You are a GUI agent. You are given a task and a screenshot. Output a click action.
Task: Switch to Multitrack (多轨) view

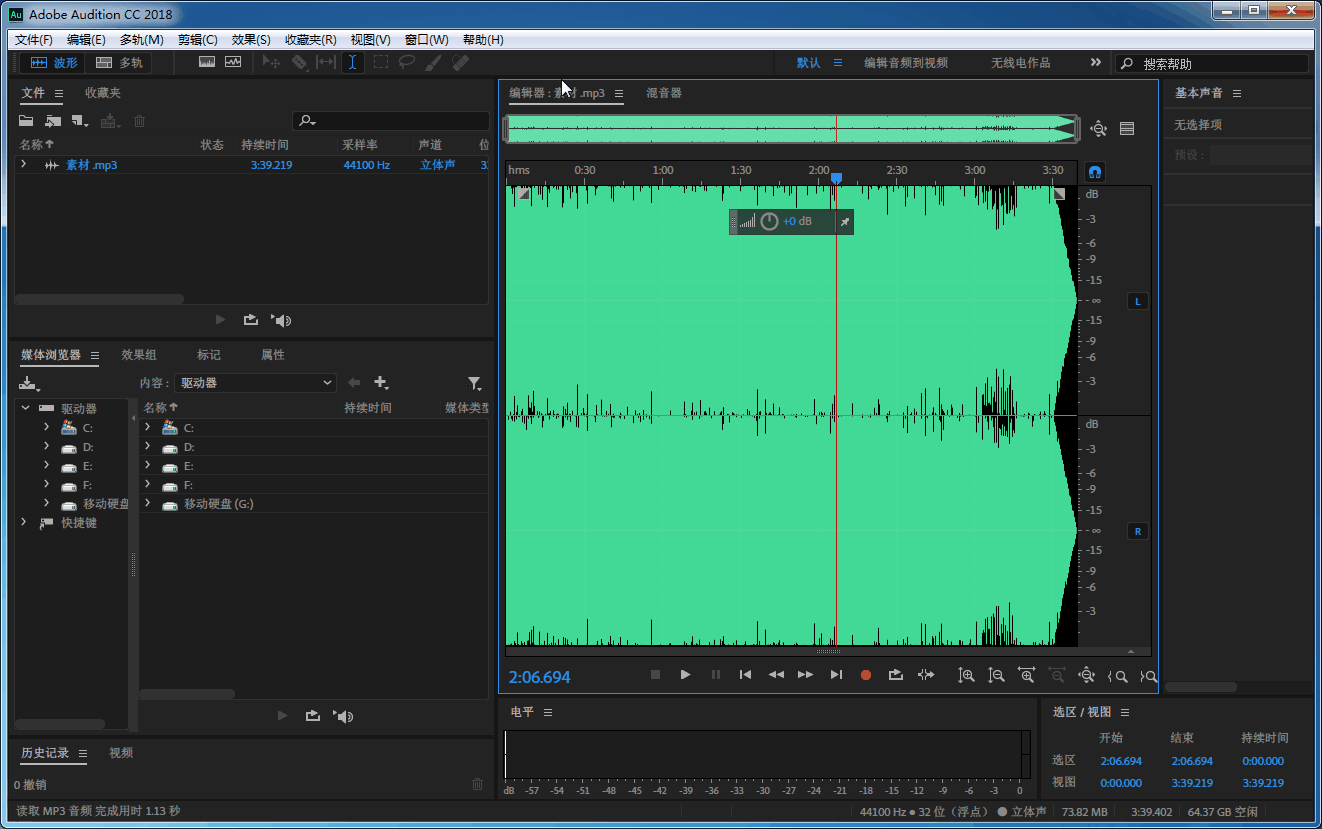pos(119,62)
